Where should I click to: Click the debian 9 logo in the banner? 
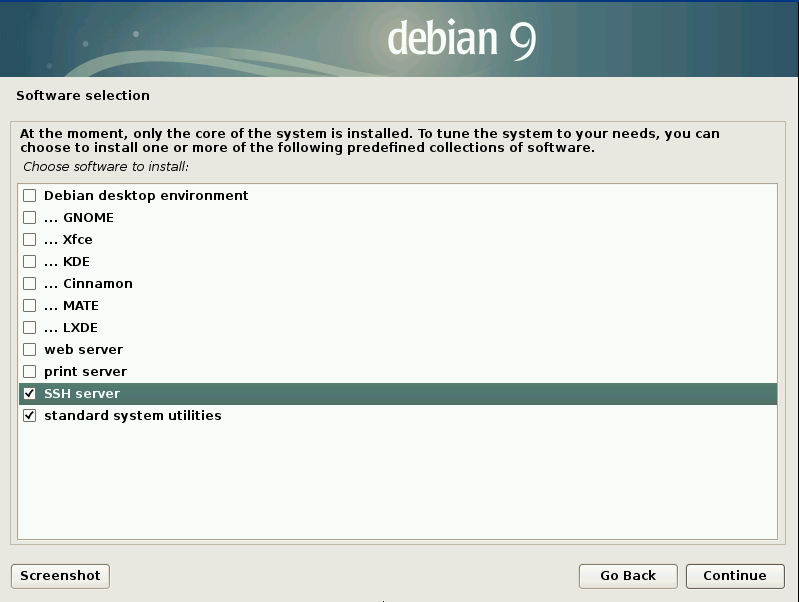click(461, 39)
